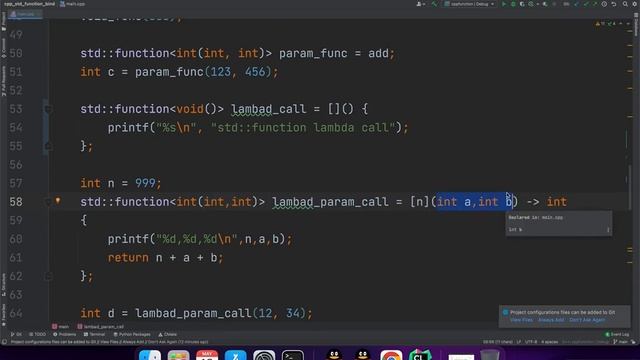Click the rollback undo arrow icon
This screenshot has height=360, width=640.
[613, 4]
